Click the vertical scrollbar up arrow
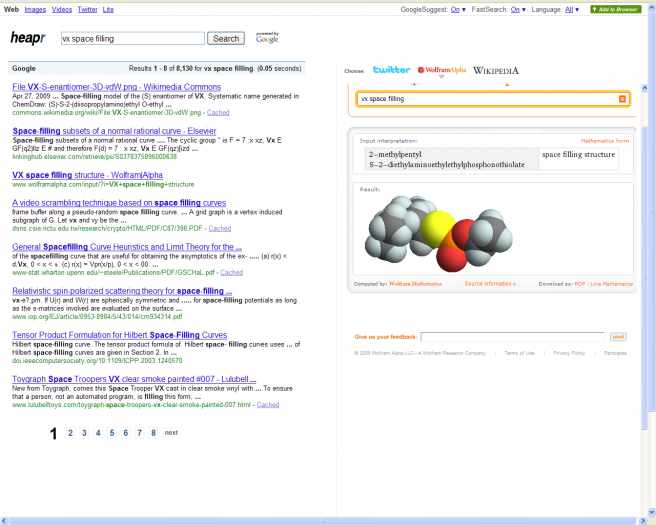The height and width of the screenshot is (525, 656). point(652,8)
